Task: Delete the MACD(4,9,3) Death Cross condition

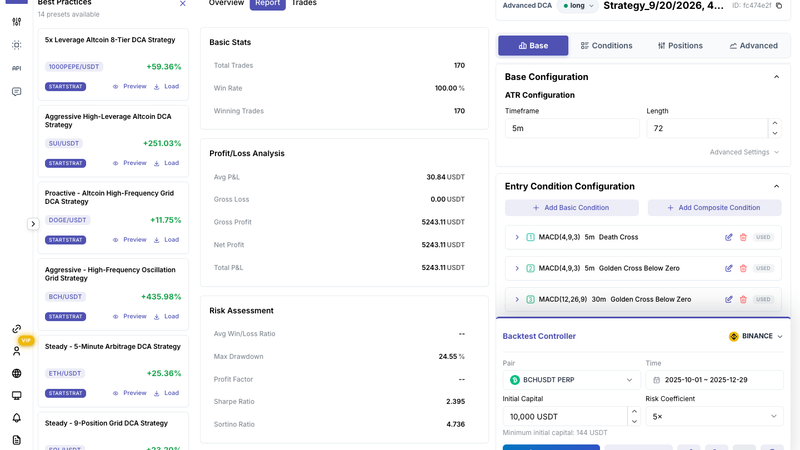Action: point(743,237)
